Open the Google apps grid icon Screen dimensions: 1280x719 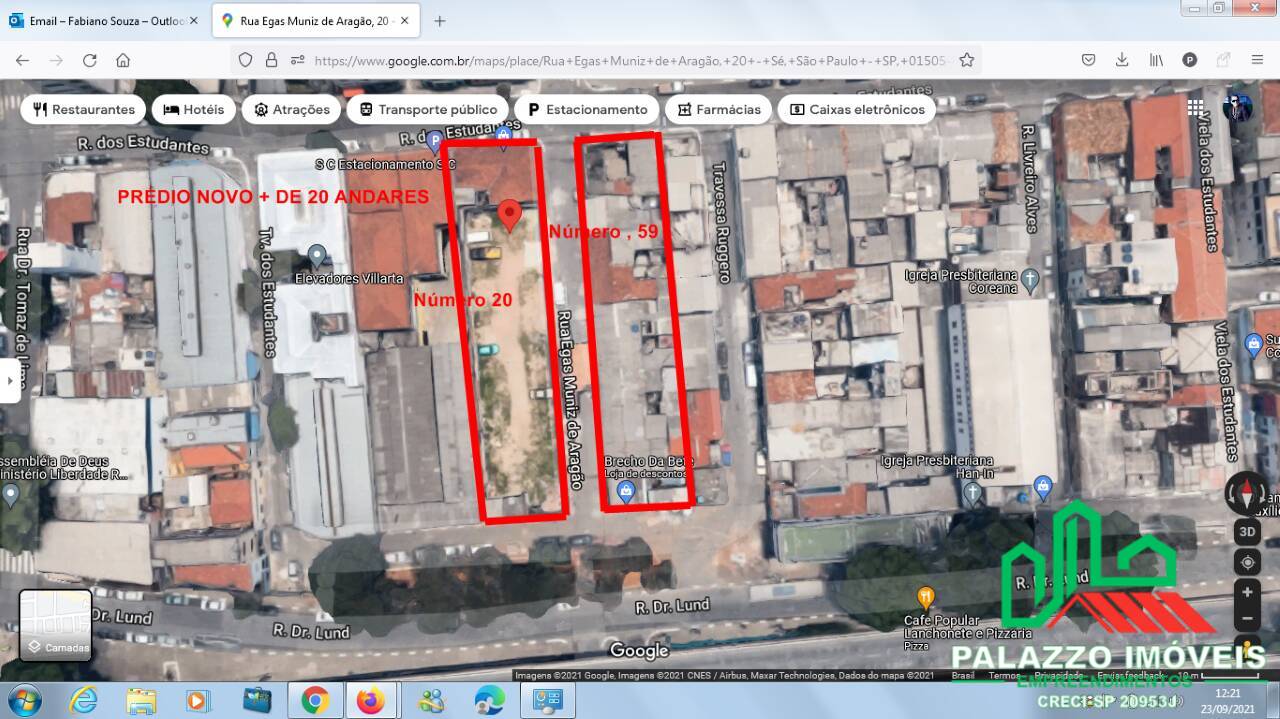(1195, 107)
